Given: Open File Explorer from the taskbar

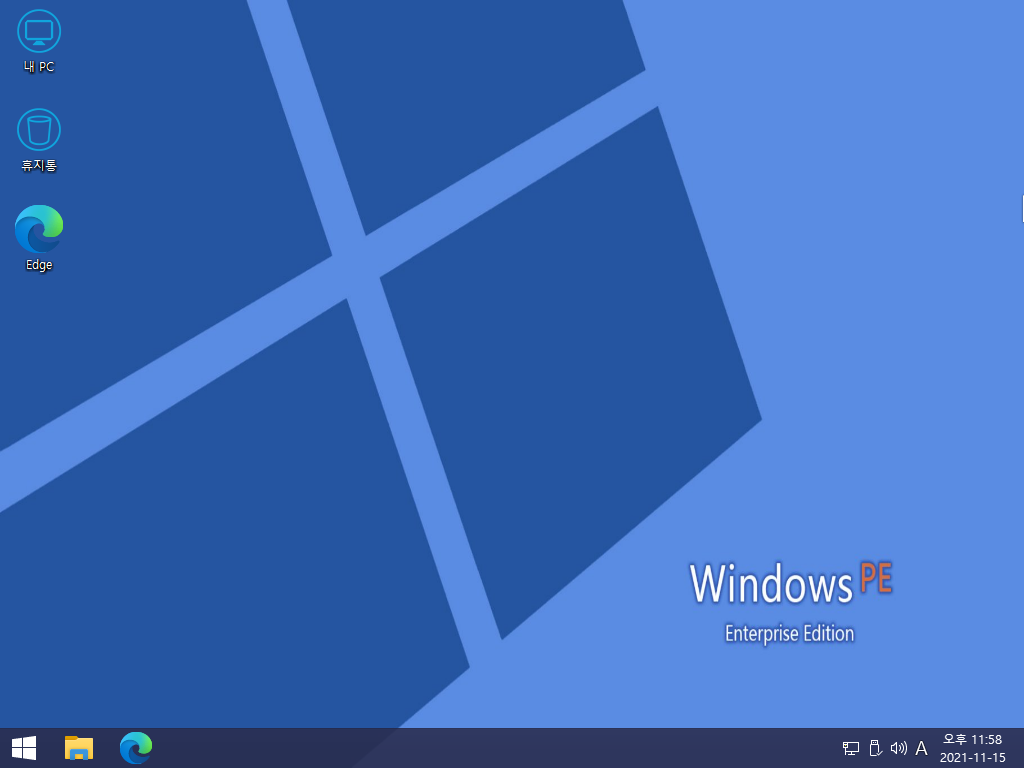Looking at the screenshot, I should (x=79, y=748).
